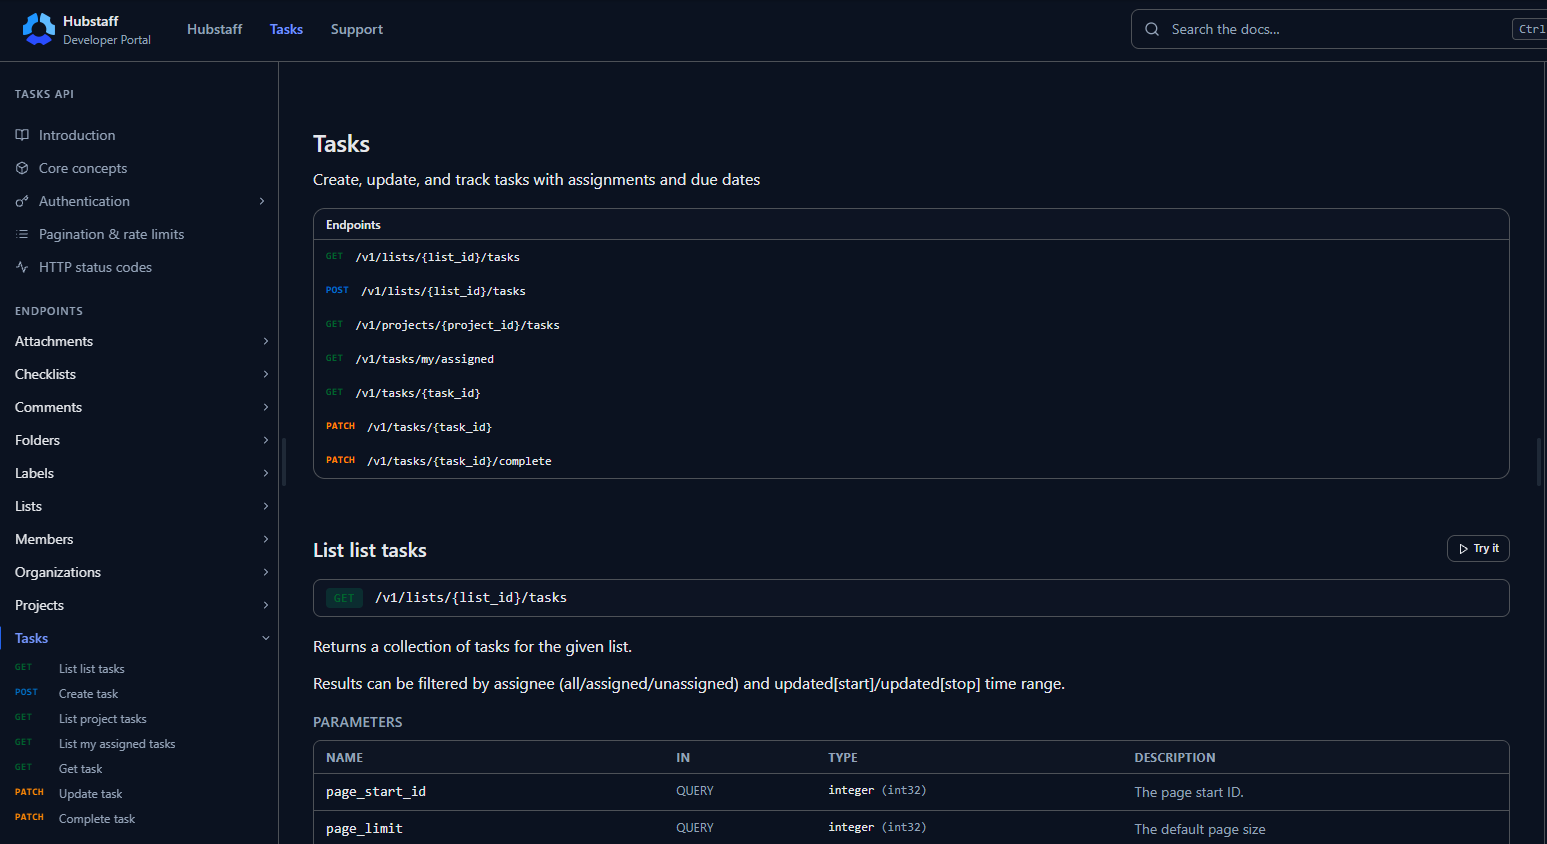Screen dimensions: 1547x844
Task: Click the page_limit parameter name
Action: 364,829
